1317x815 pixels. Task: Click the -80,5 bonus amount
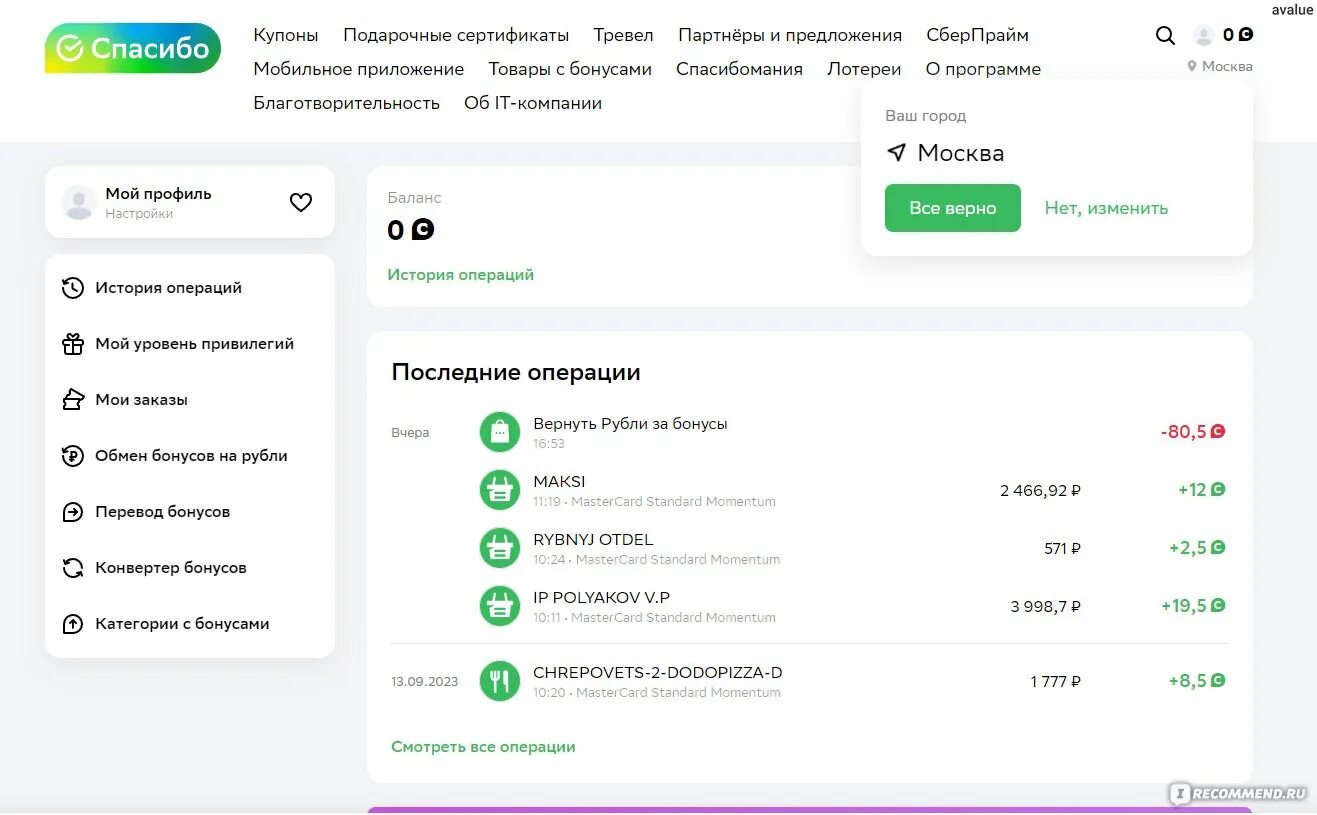[1193, 432]
